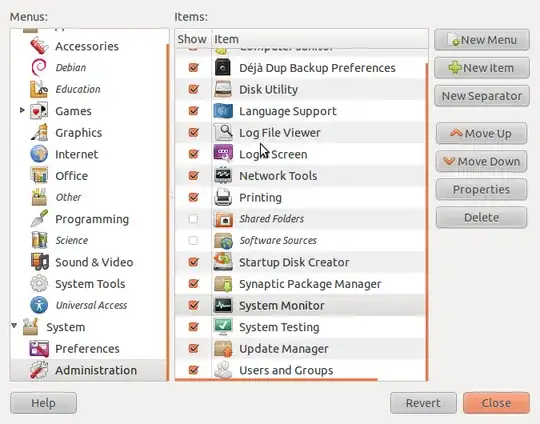Uncheck the Network Tools checkbox
This screenshot has width=540, height=424.
(x=194, y=176)
